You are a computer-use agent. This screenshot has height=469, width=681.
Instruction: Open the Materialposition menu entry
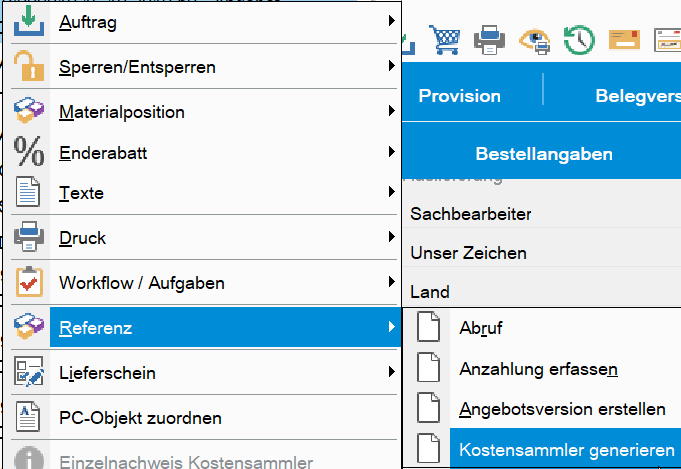pos(122,112)
